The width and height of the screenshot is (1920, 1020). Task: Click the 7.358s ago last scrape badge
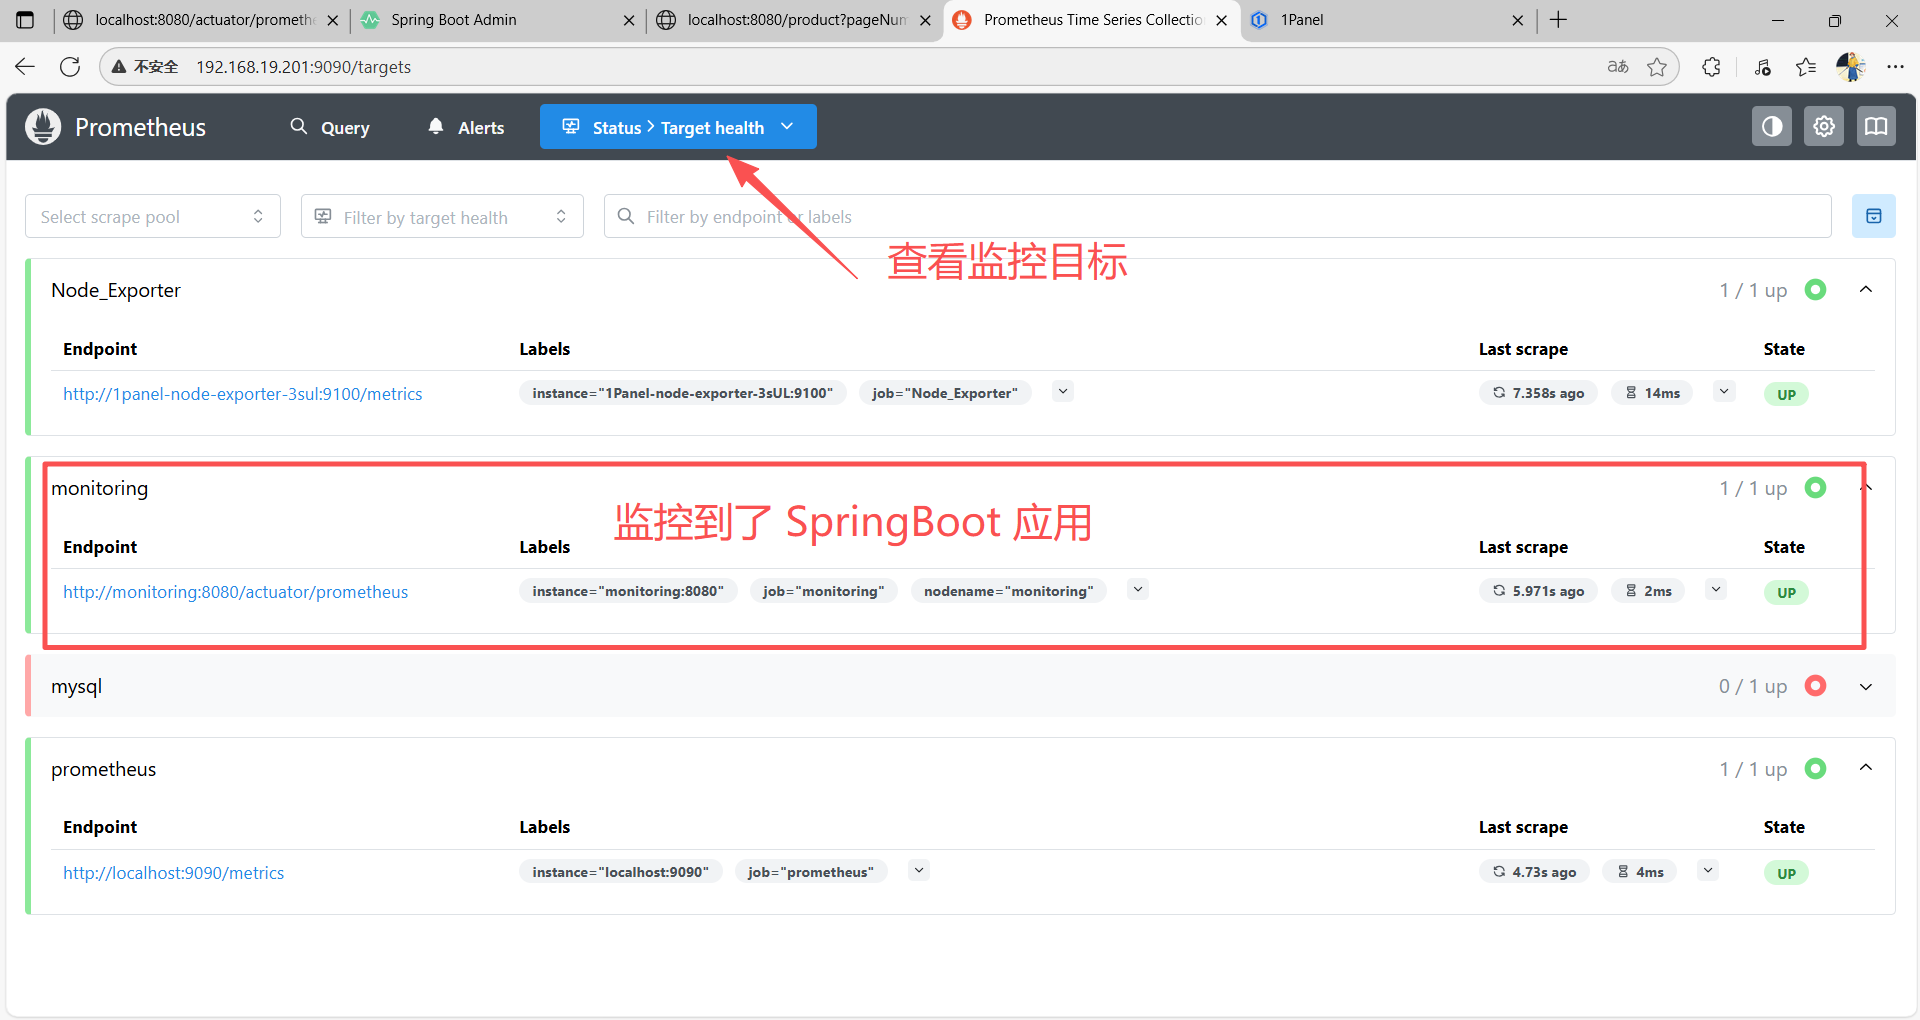point(1538,393)
